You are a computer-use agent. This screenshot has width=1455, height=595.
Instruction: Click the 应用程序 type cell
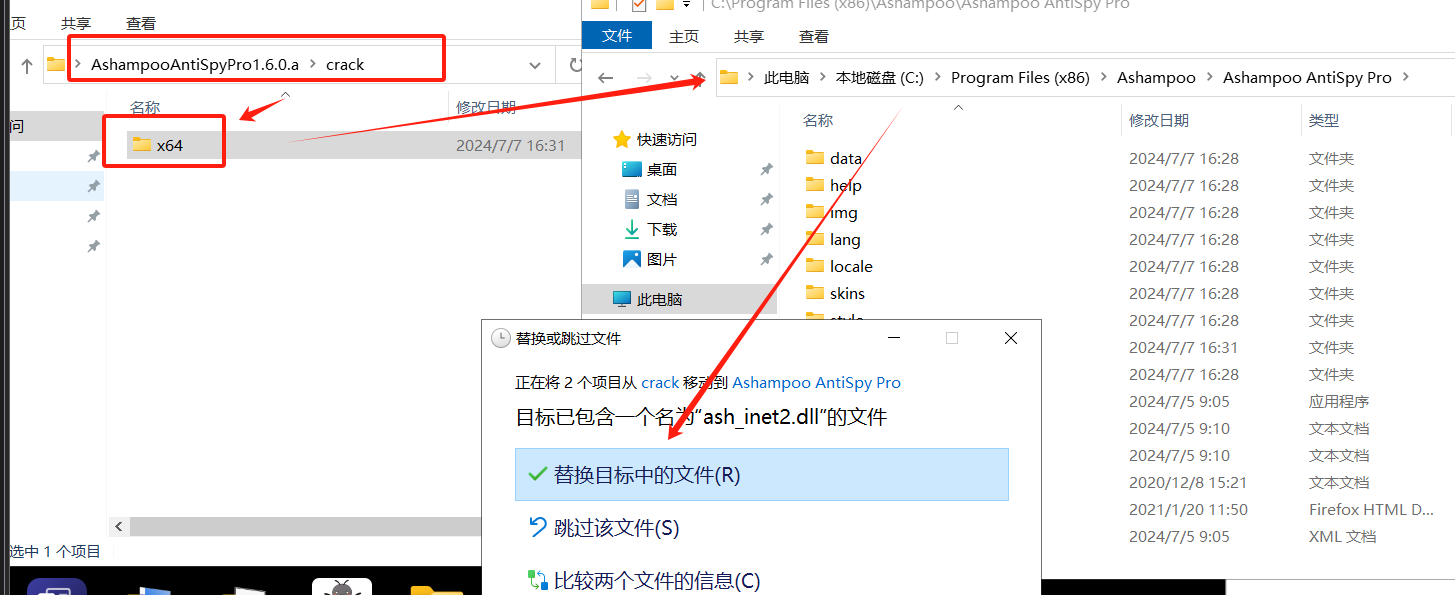click(x=1338, y=401)
